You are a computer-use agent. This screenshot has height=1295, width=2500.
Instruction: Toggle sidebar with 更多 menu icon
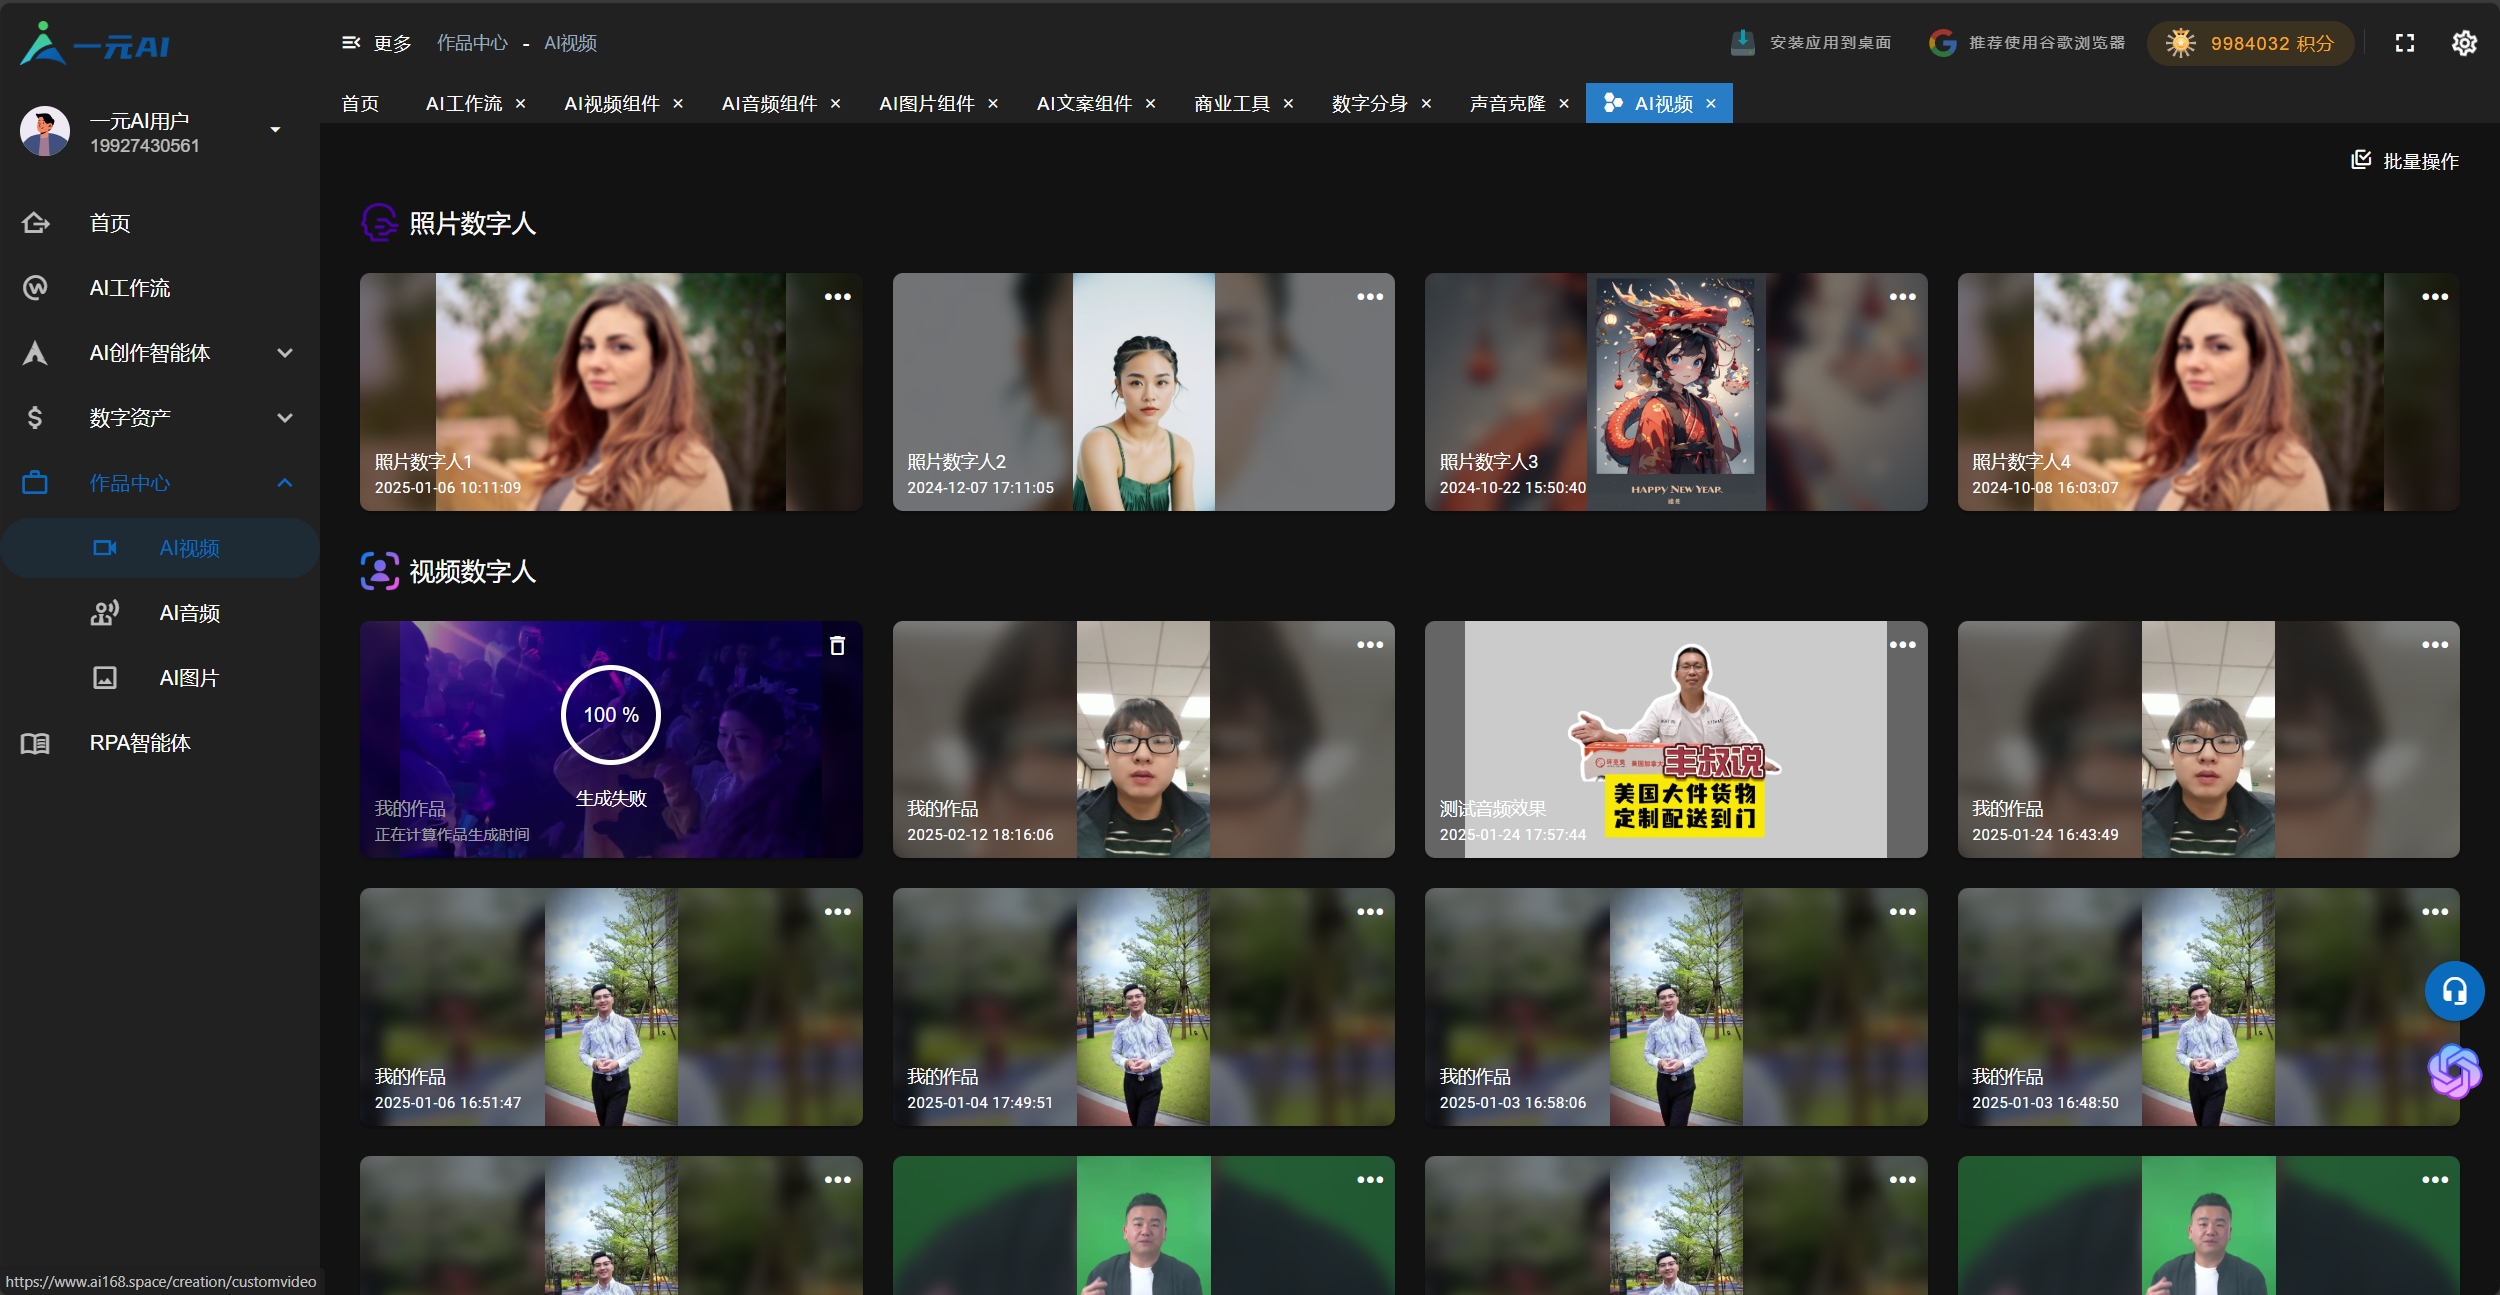pyautogui.click(x=351, y=43)
